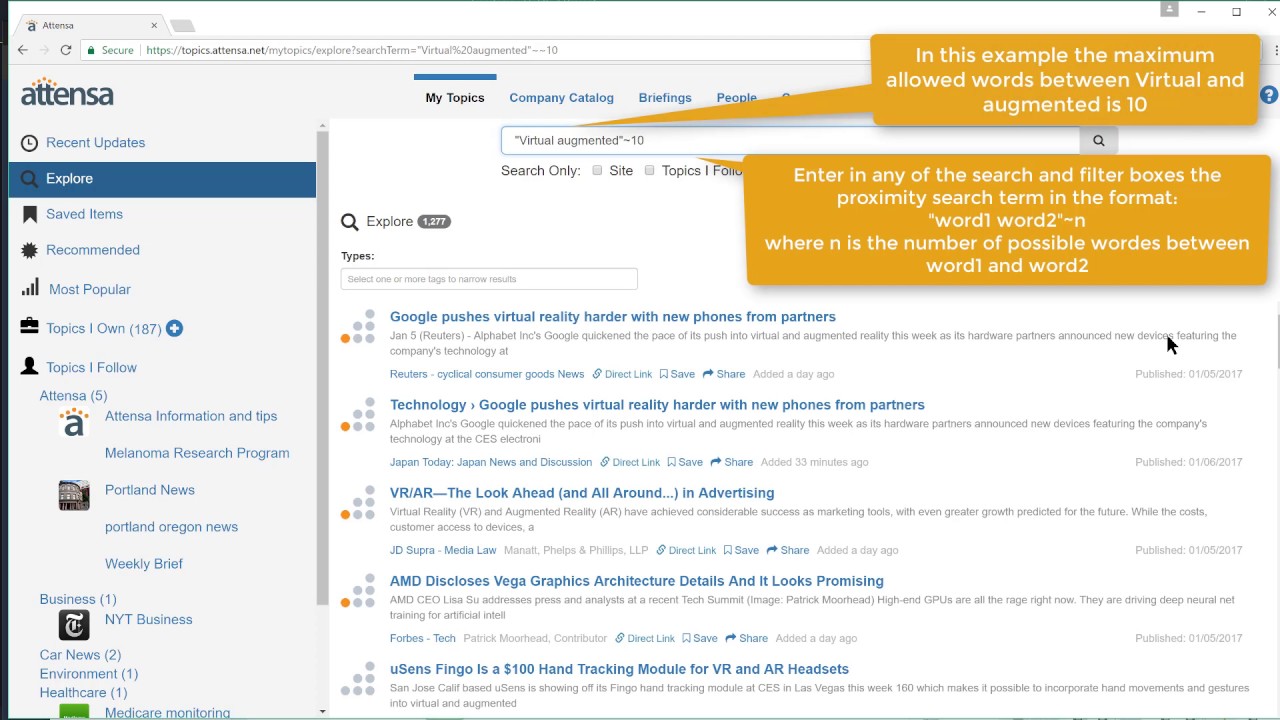
Task: Click the Topics I Own briefcase icon
Action: click(x=29, y=327)
